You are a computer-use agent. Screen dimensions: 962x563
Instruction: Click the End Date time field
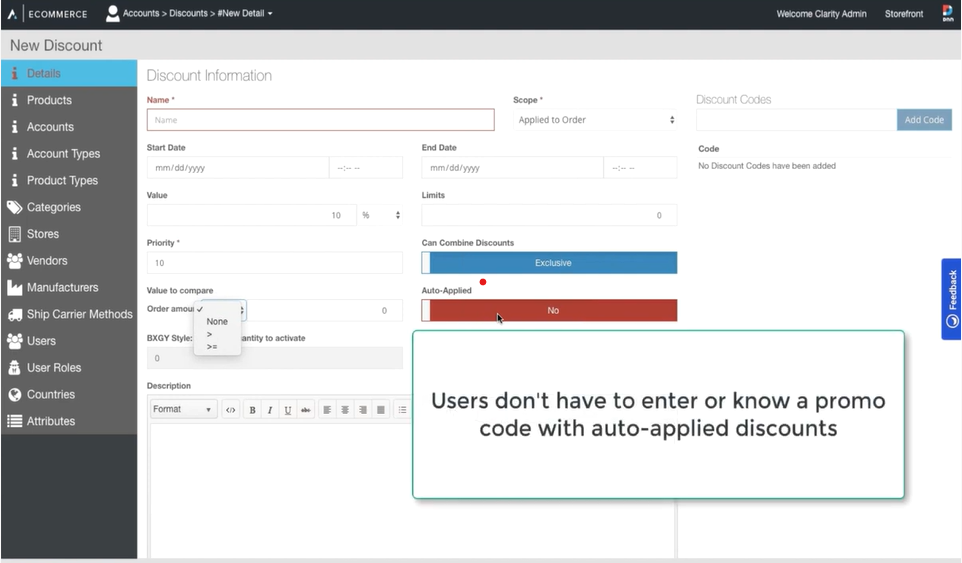point(641,167)
